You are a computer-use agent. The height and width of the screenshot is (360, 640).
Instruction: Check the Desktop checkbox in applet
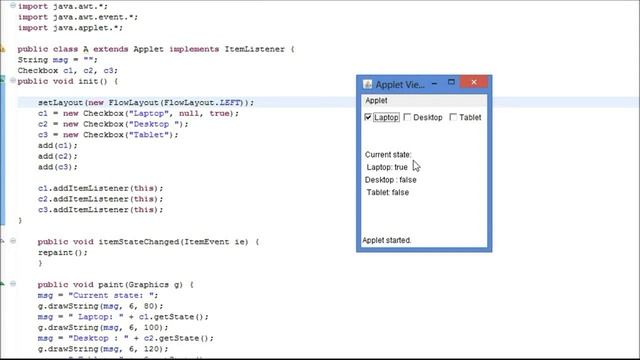pos(407,117)
